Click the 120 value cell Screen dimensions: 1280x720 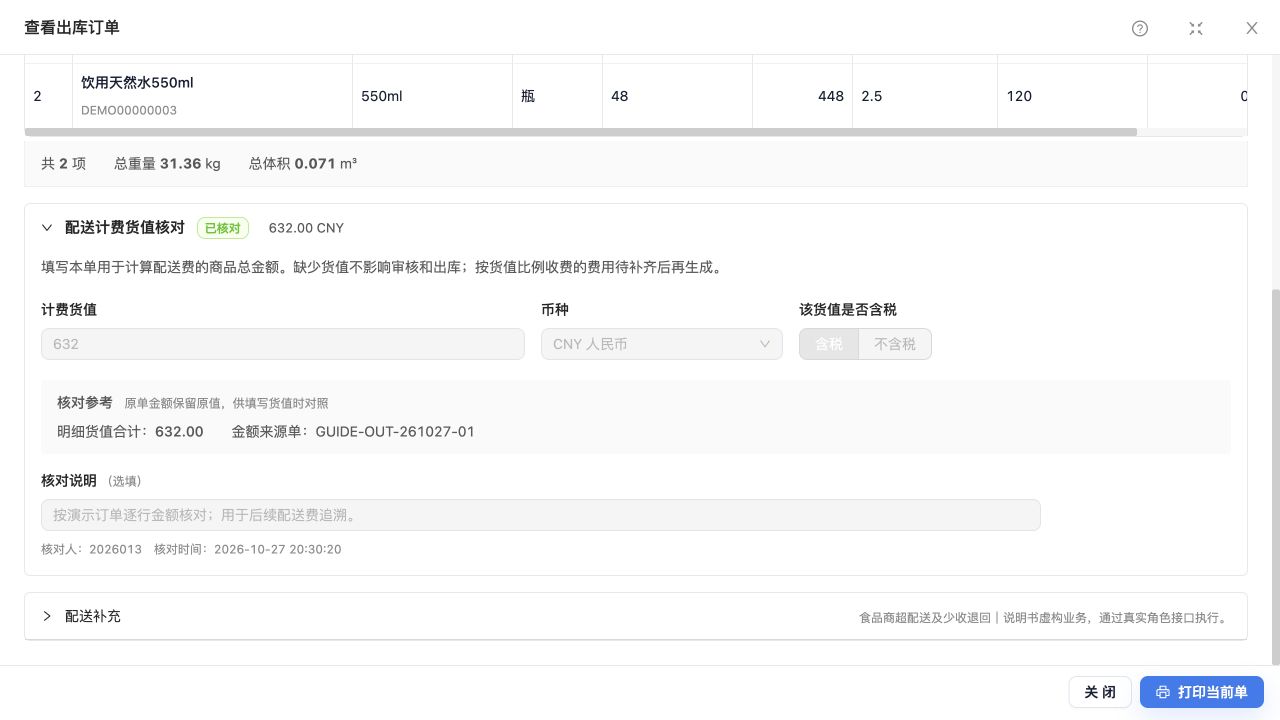point(1072,96)
